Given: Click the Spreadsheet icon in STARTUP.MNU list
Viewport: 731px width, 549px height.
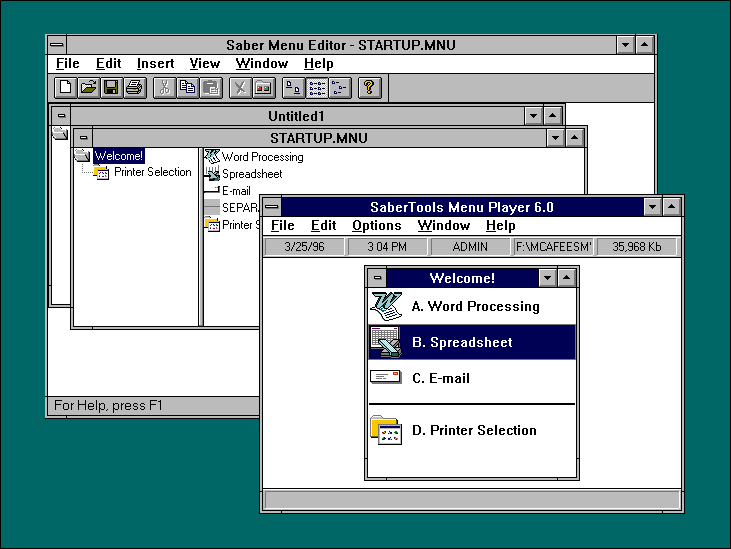Looking at the screenshot, I should 212,173.
